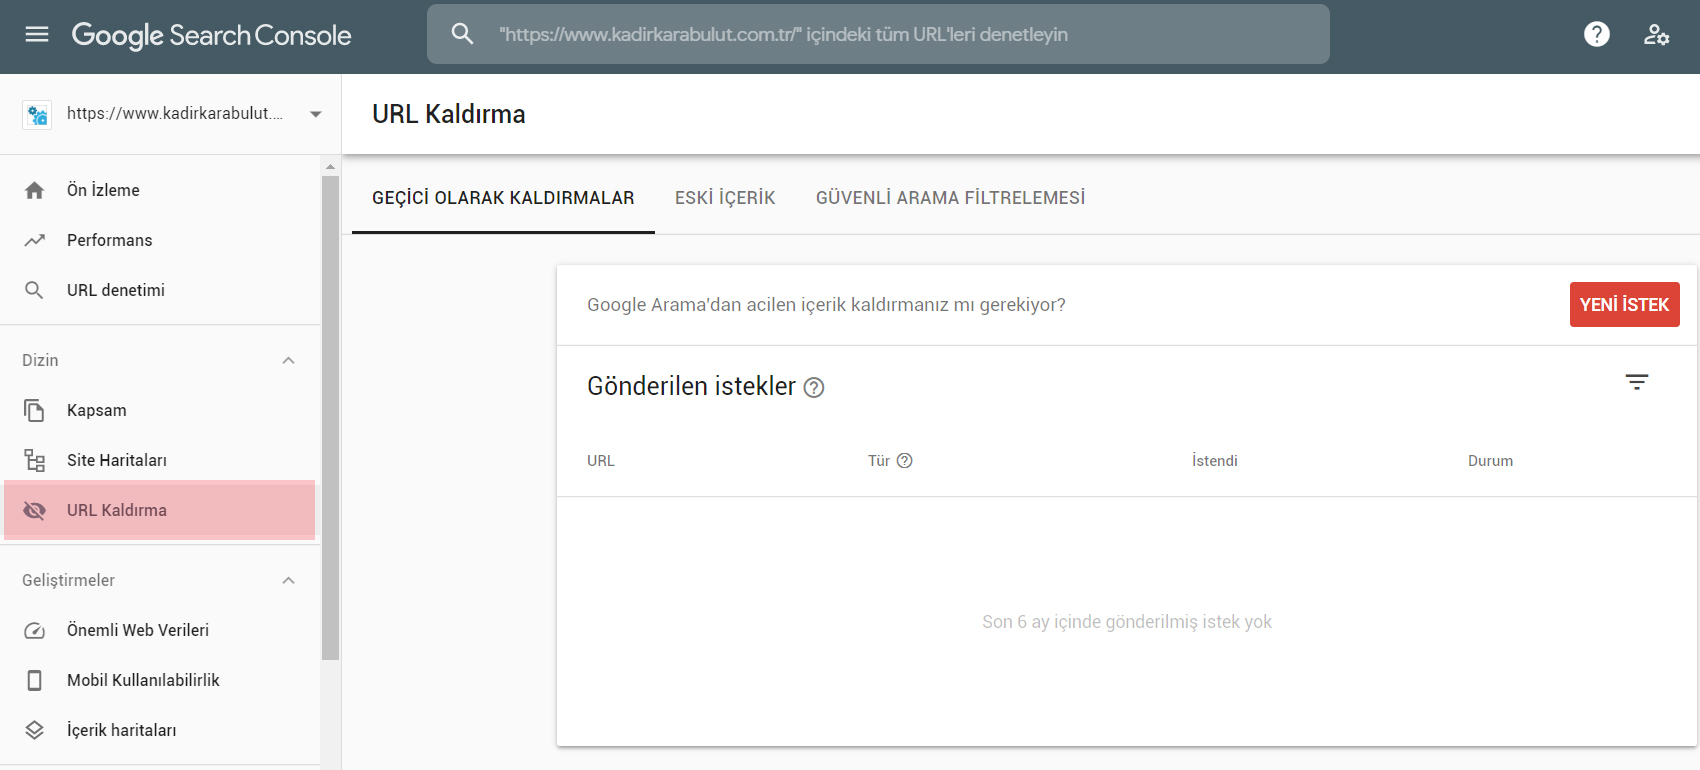This screenshot has width=1700, height=770.
Task: Click the Site Haritaları tree icon
Action: (x=34, y=460)
